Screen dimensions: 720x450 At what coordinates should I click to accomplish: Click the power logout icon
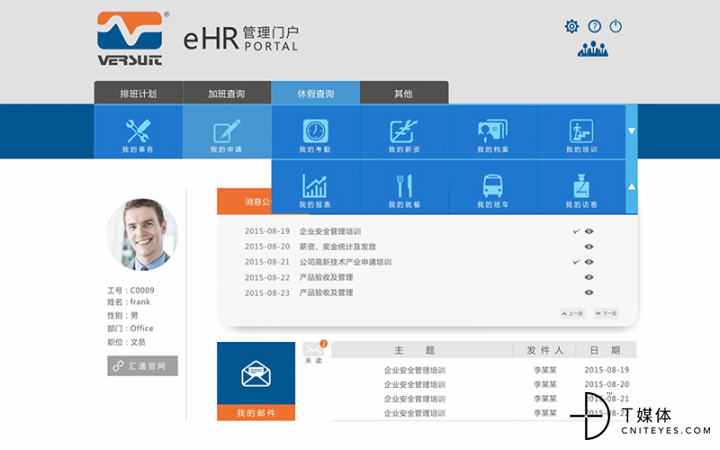616,26
